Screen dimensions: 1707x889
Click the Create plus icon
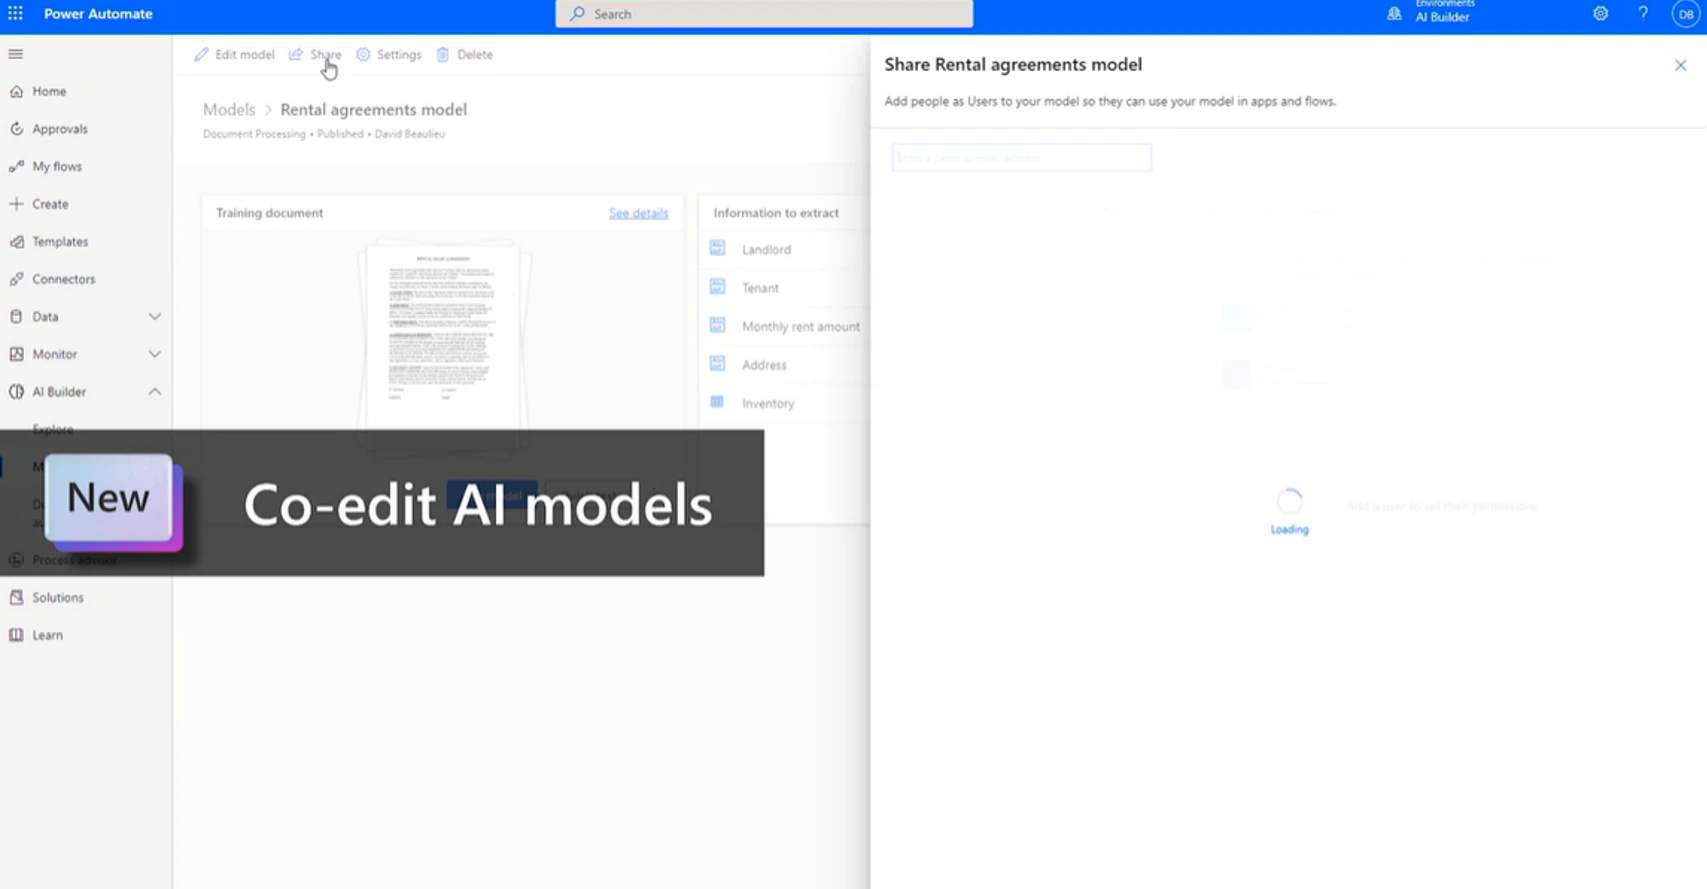[x=16, y=204]
